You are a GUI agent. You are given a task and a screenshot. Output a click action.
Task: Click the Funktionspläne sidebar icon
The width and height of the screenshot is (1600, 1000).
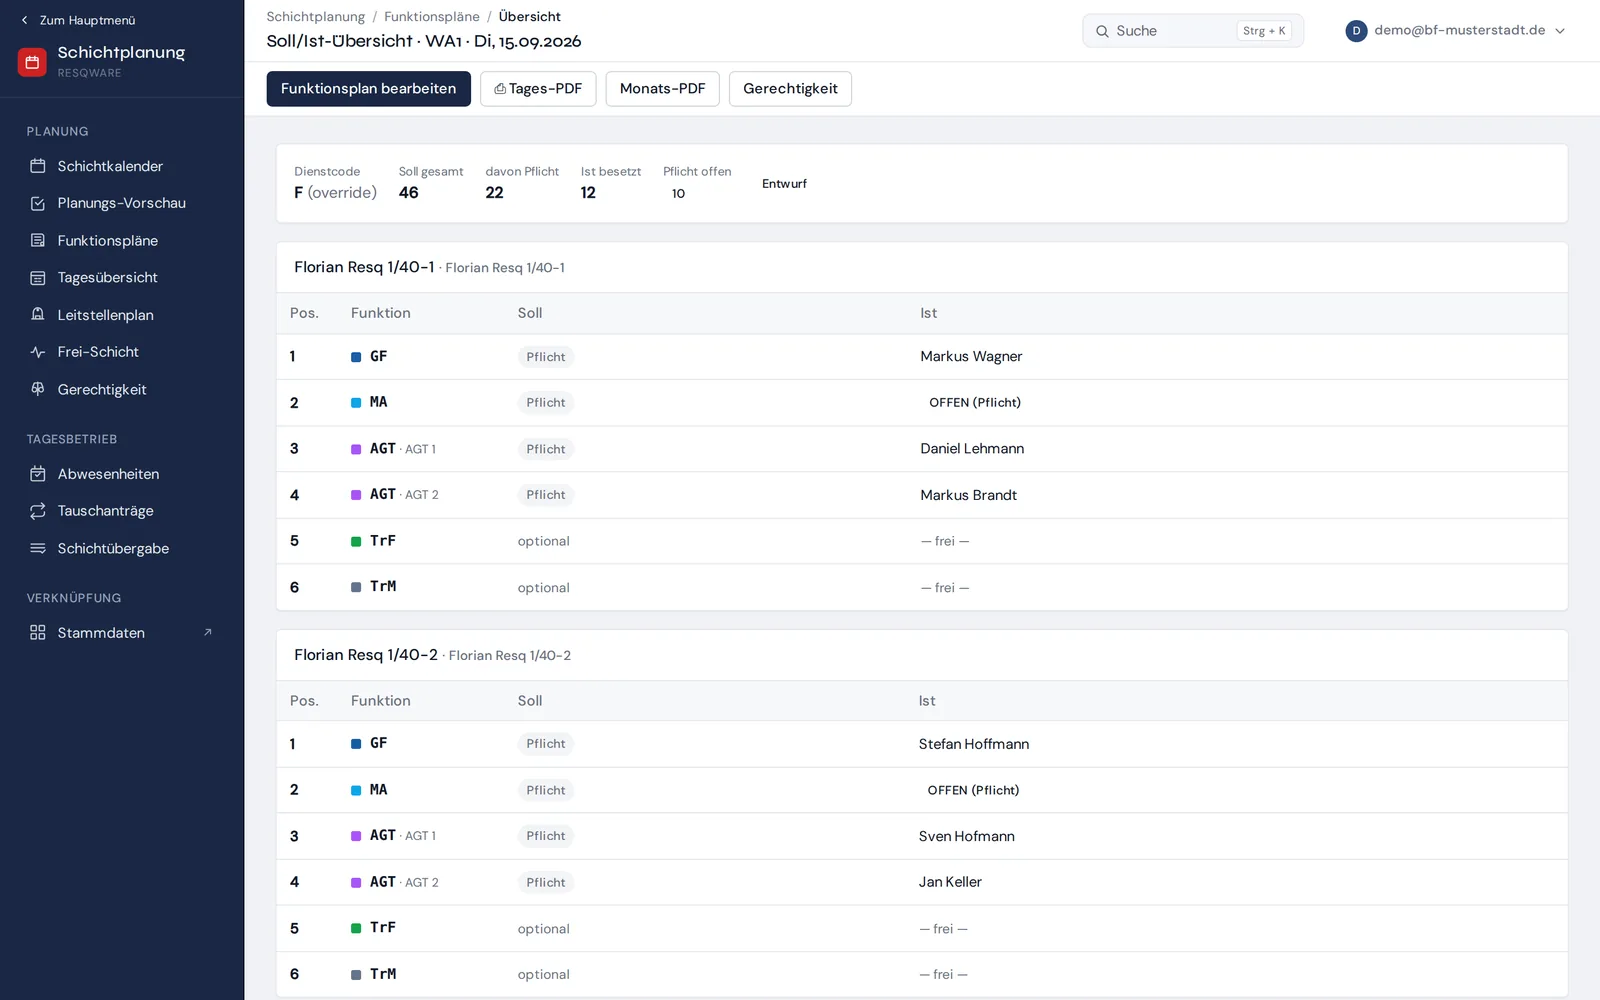click(38, 240)
